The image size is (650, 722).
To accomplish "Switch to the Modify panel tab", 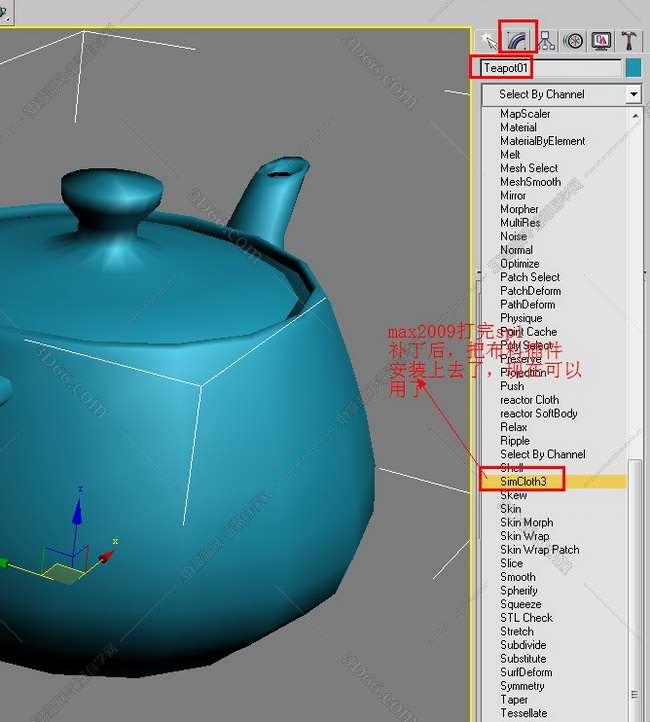I will 518,40.
